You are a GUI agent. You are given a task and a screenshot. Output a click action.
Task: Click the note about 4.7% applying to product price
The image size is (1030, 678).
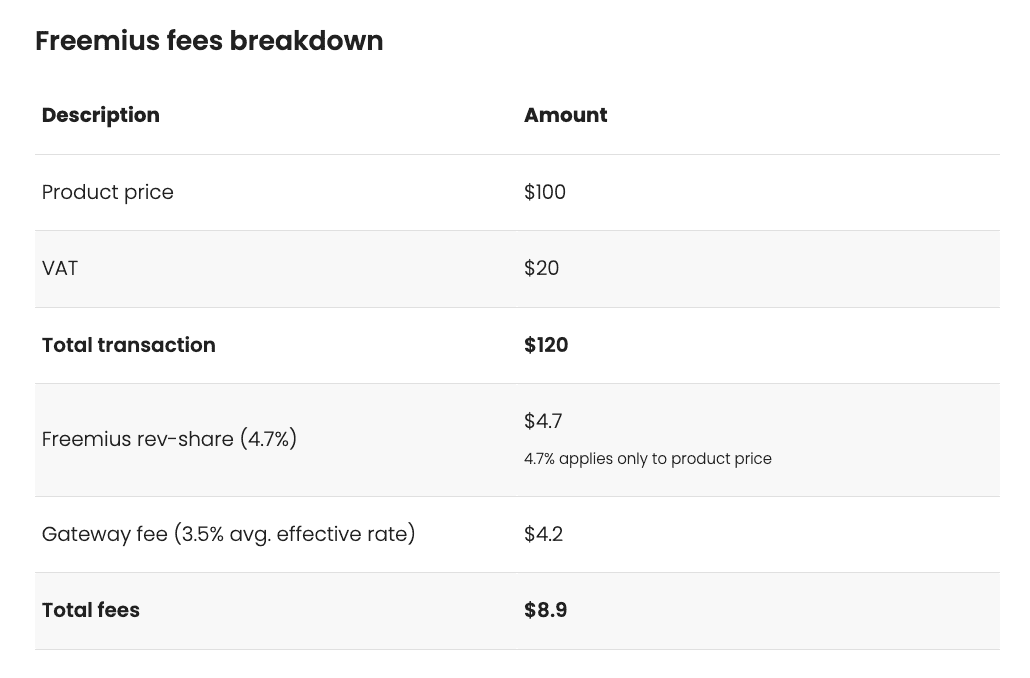tap(648, 459)
